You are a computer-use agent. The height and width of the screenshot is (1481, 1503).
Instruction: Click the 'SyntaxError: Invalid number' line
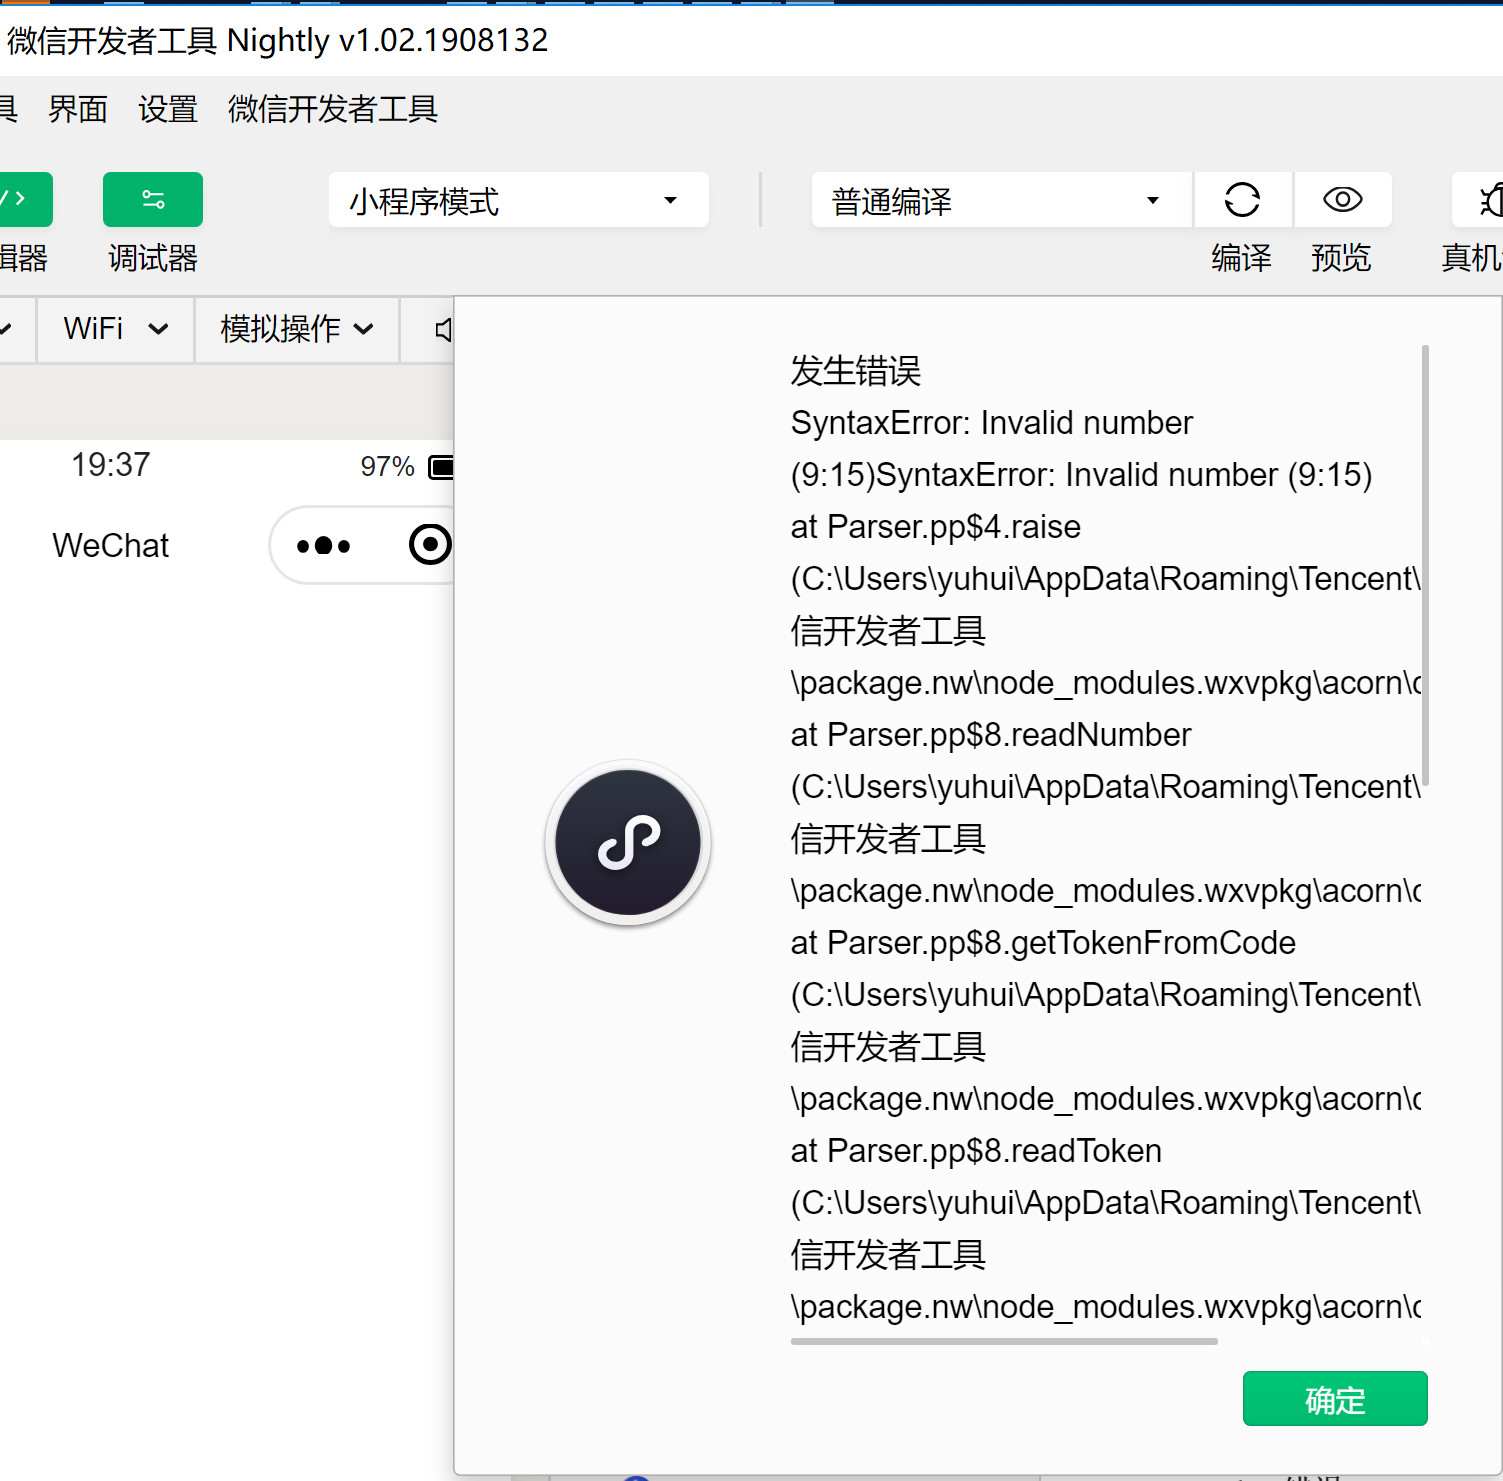[x=992, y=423]
